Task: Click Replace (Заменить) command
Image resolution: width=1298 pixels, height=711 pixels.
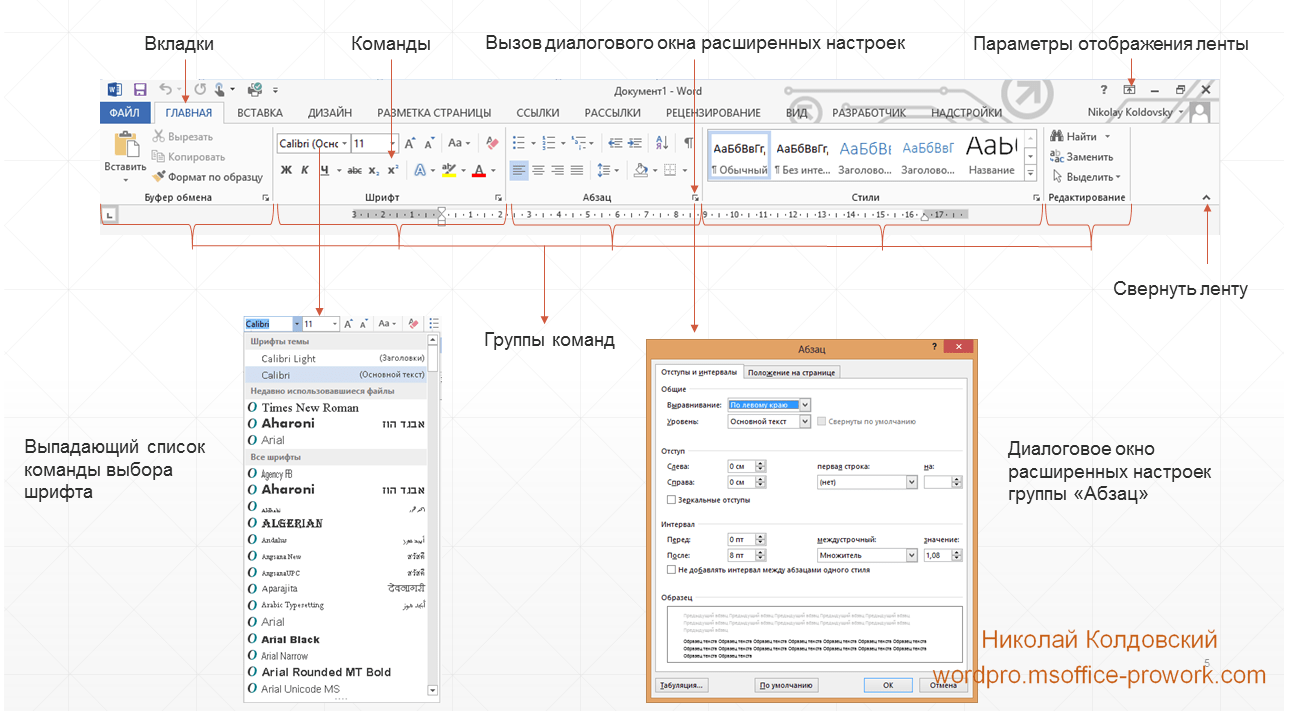Action: 1081,156
